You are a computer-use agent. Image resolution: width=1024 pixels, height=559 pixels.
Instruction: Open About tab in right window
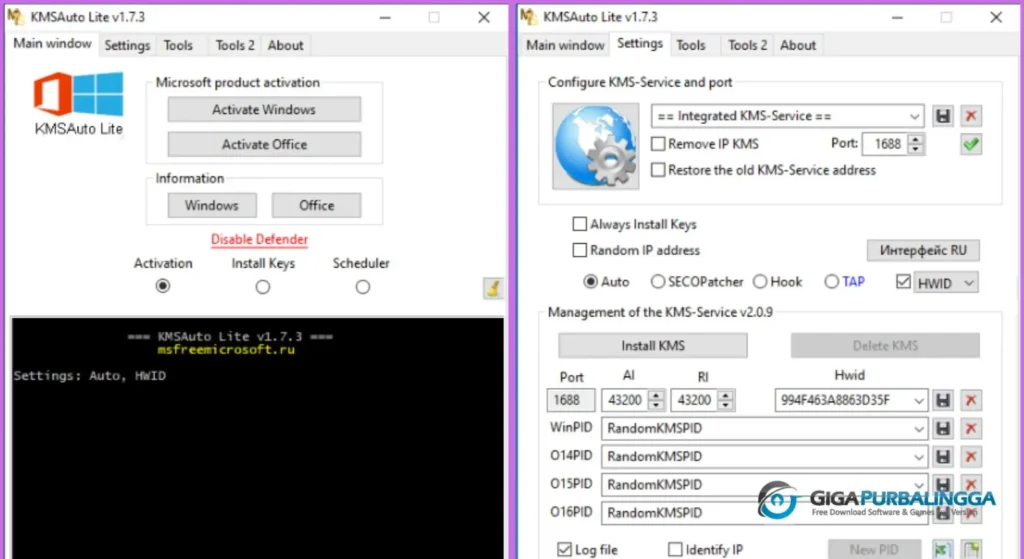[x=798, y=45]
